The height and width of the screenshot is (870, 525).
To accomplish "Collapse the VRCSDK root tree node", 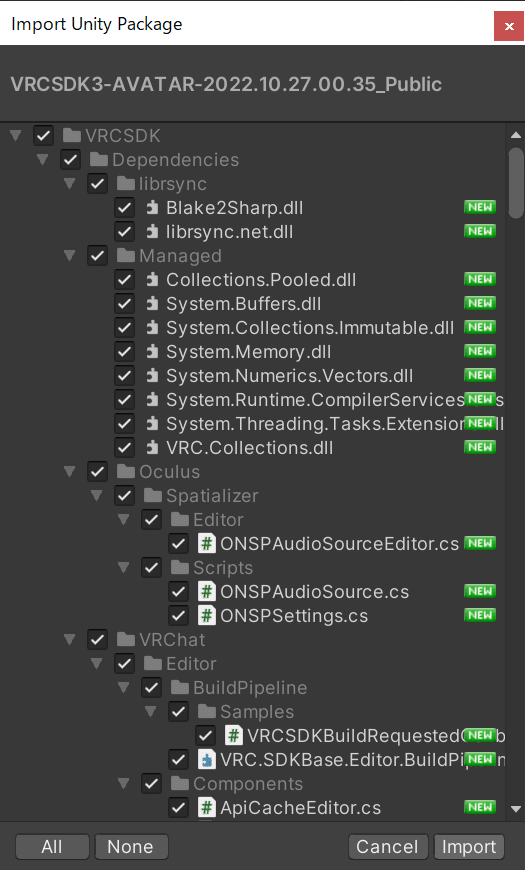I will (x=16, y=135).
